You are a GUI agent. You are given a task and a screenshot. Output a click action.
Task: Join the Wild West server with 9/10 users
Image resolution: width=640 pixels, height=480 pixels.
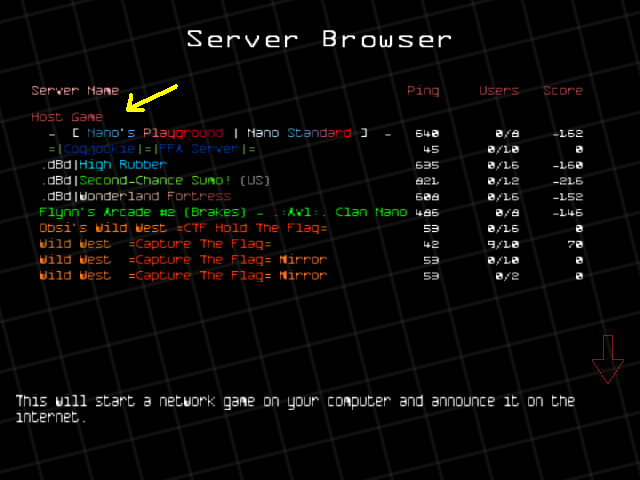tap(155, 244)
